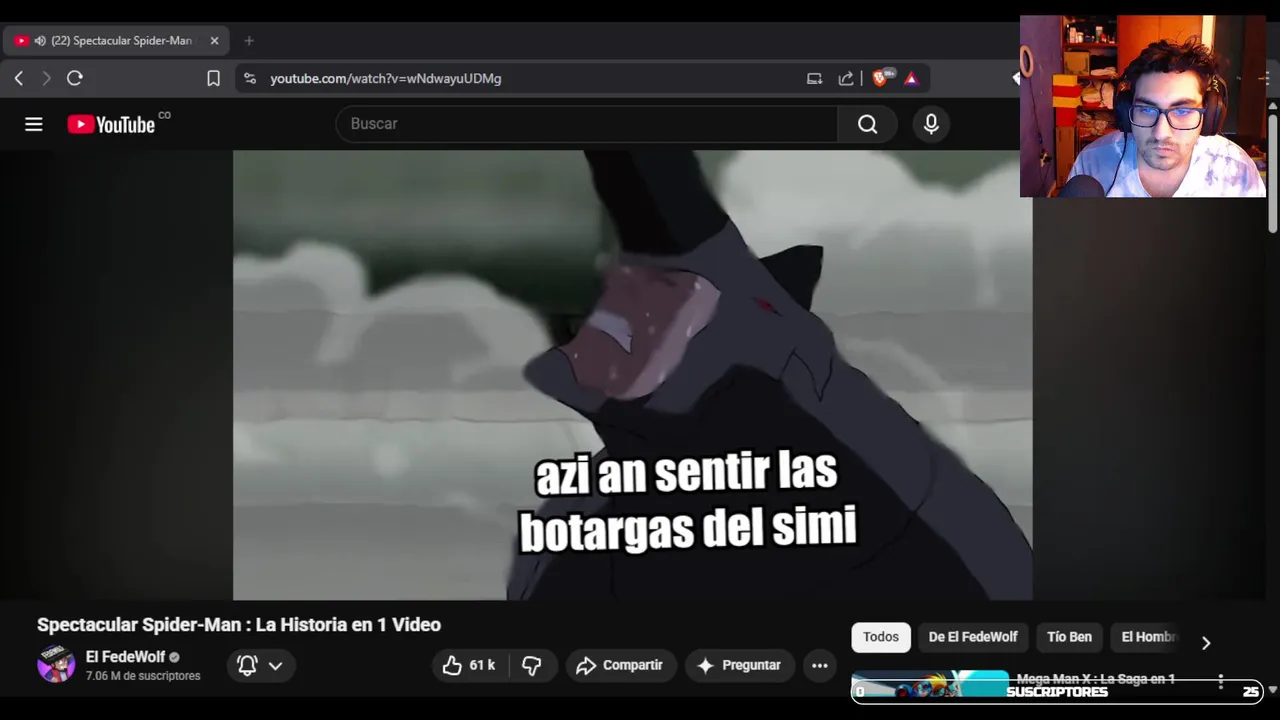
Task: Like the video with thumbs up 61 k
Action: tap(469, 665)
